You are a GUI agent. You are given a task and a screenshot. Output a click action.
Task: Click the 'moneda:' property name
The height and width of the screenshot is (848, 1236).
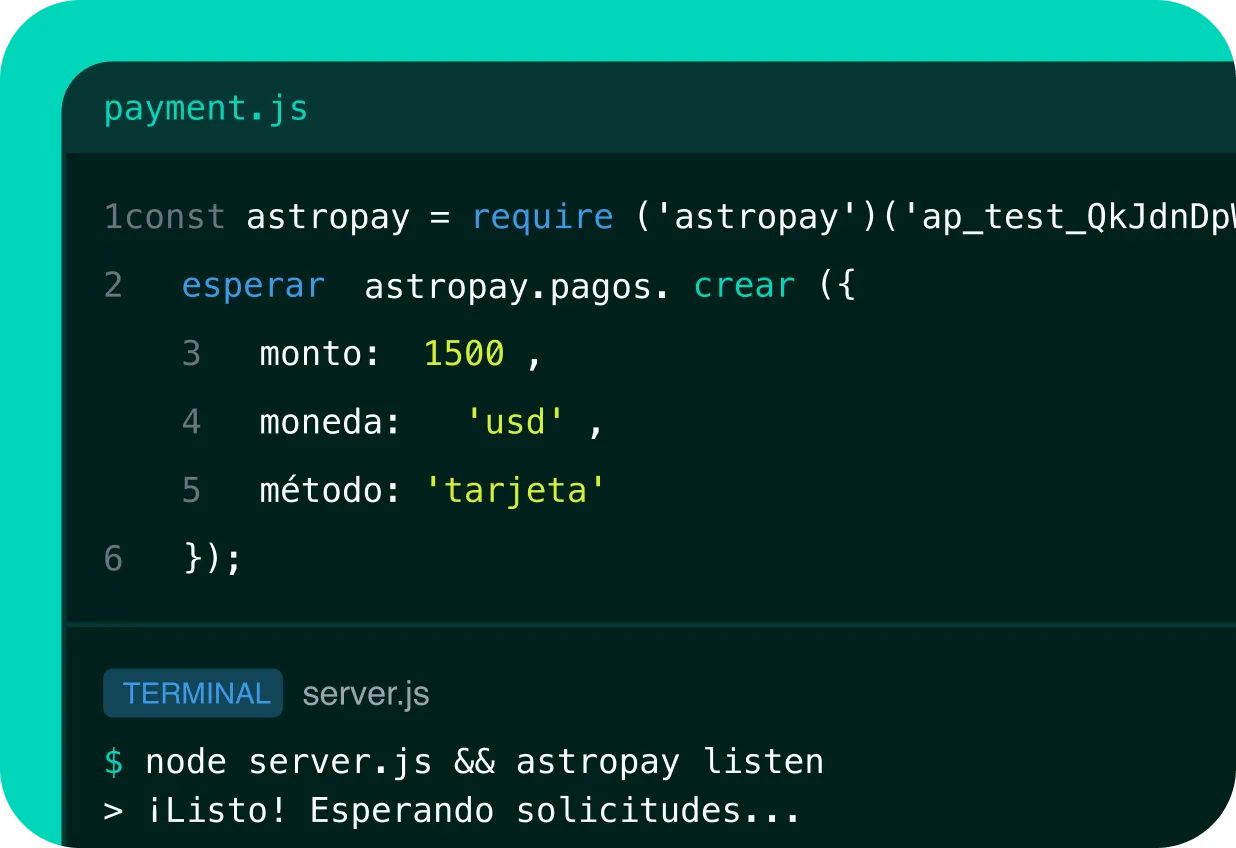(330, 422)
